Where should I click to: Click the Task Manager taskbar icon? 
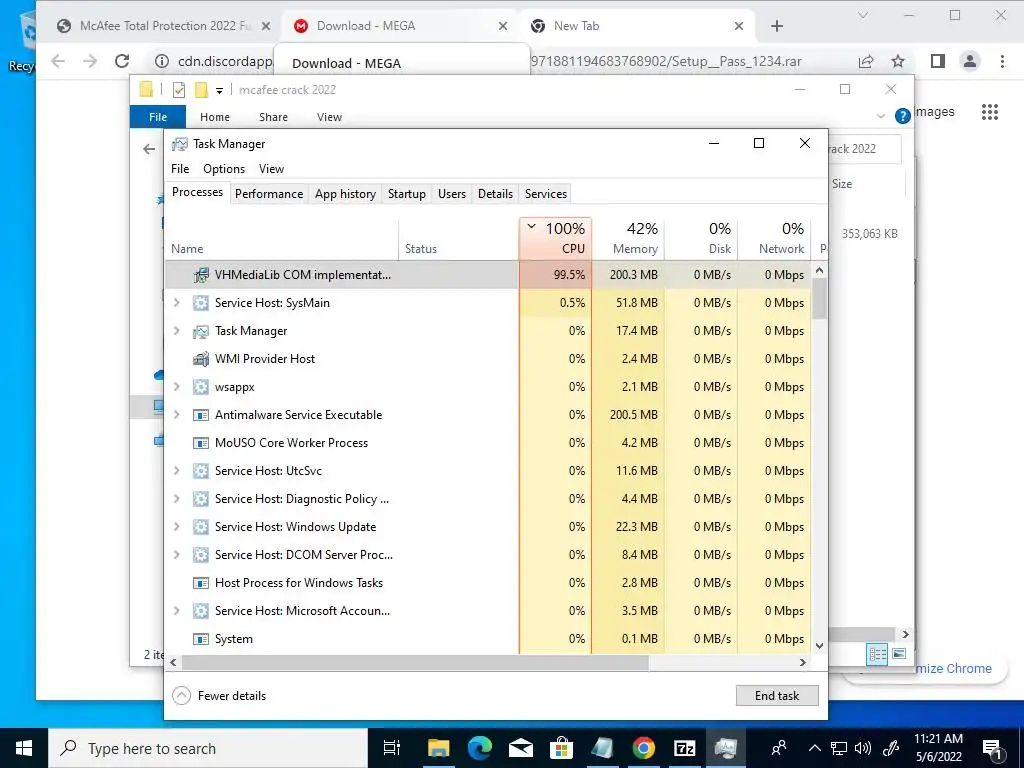[726, 748]
